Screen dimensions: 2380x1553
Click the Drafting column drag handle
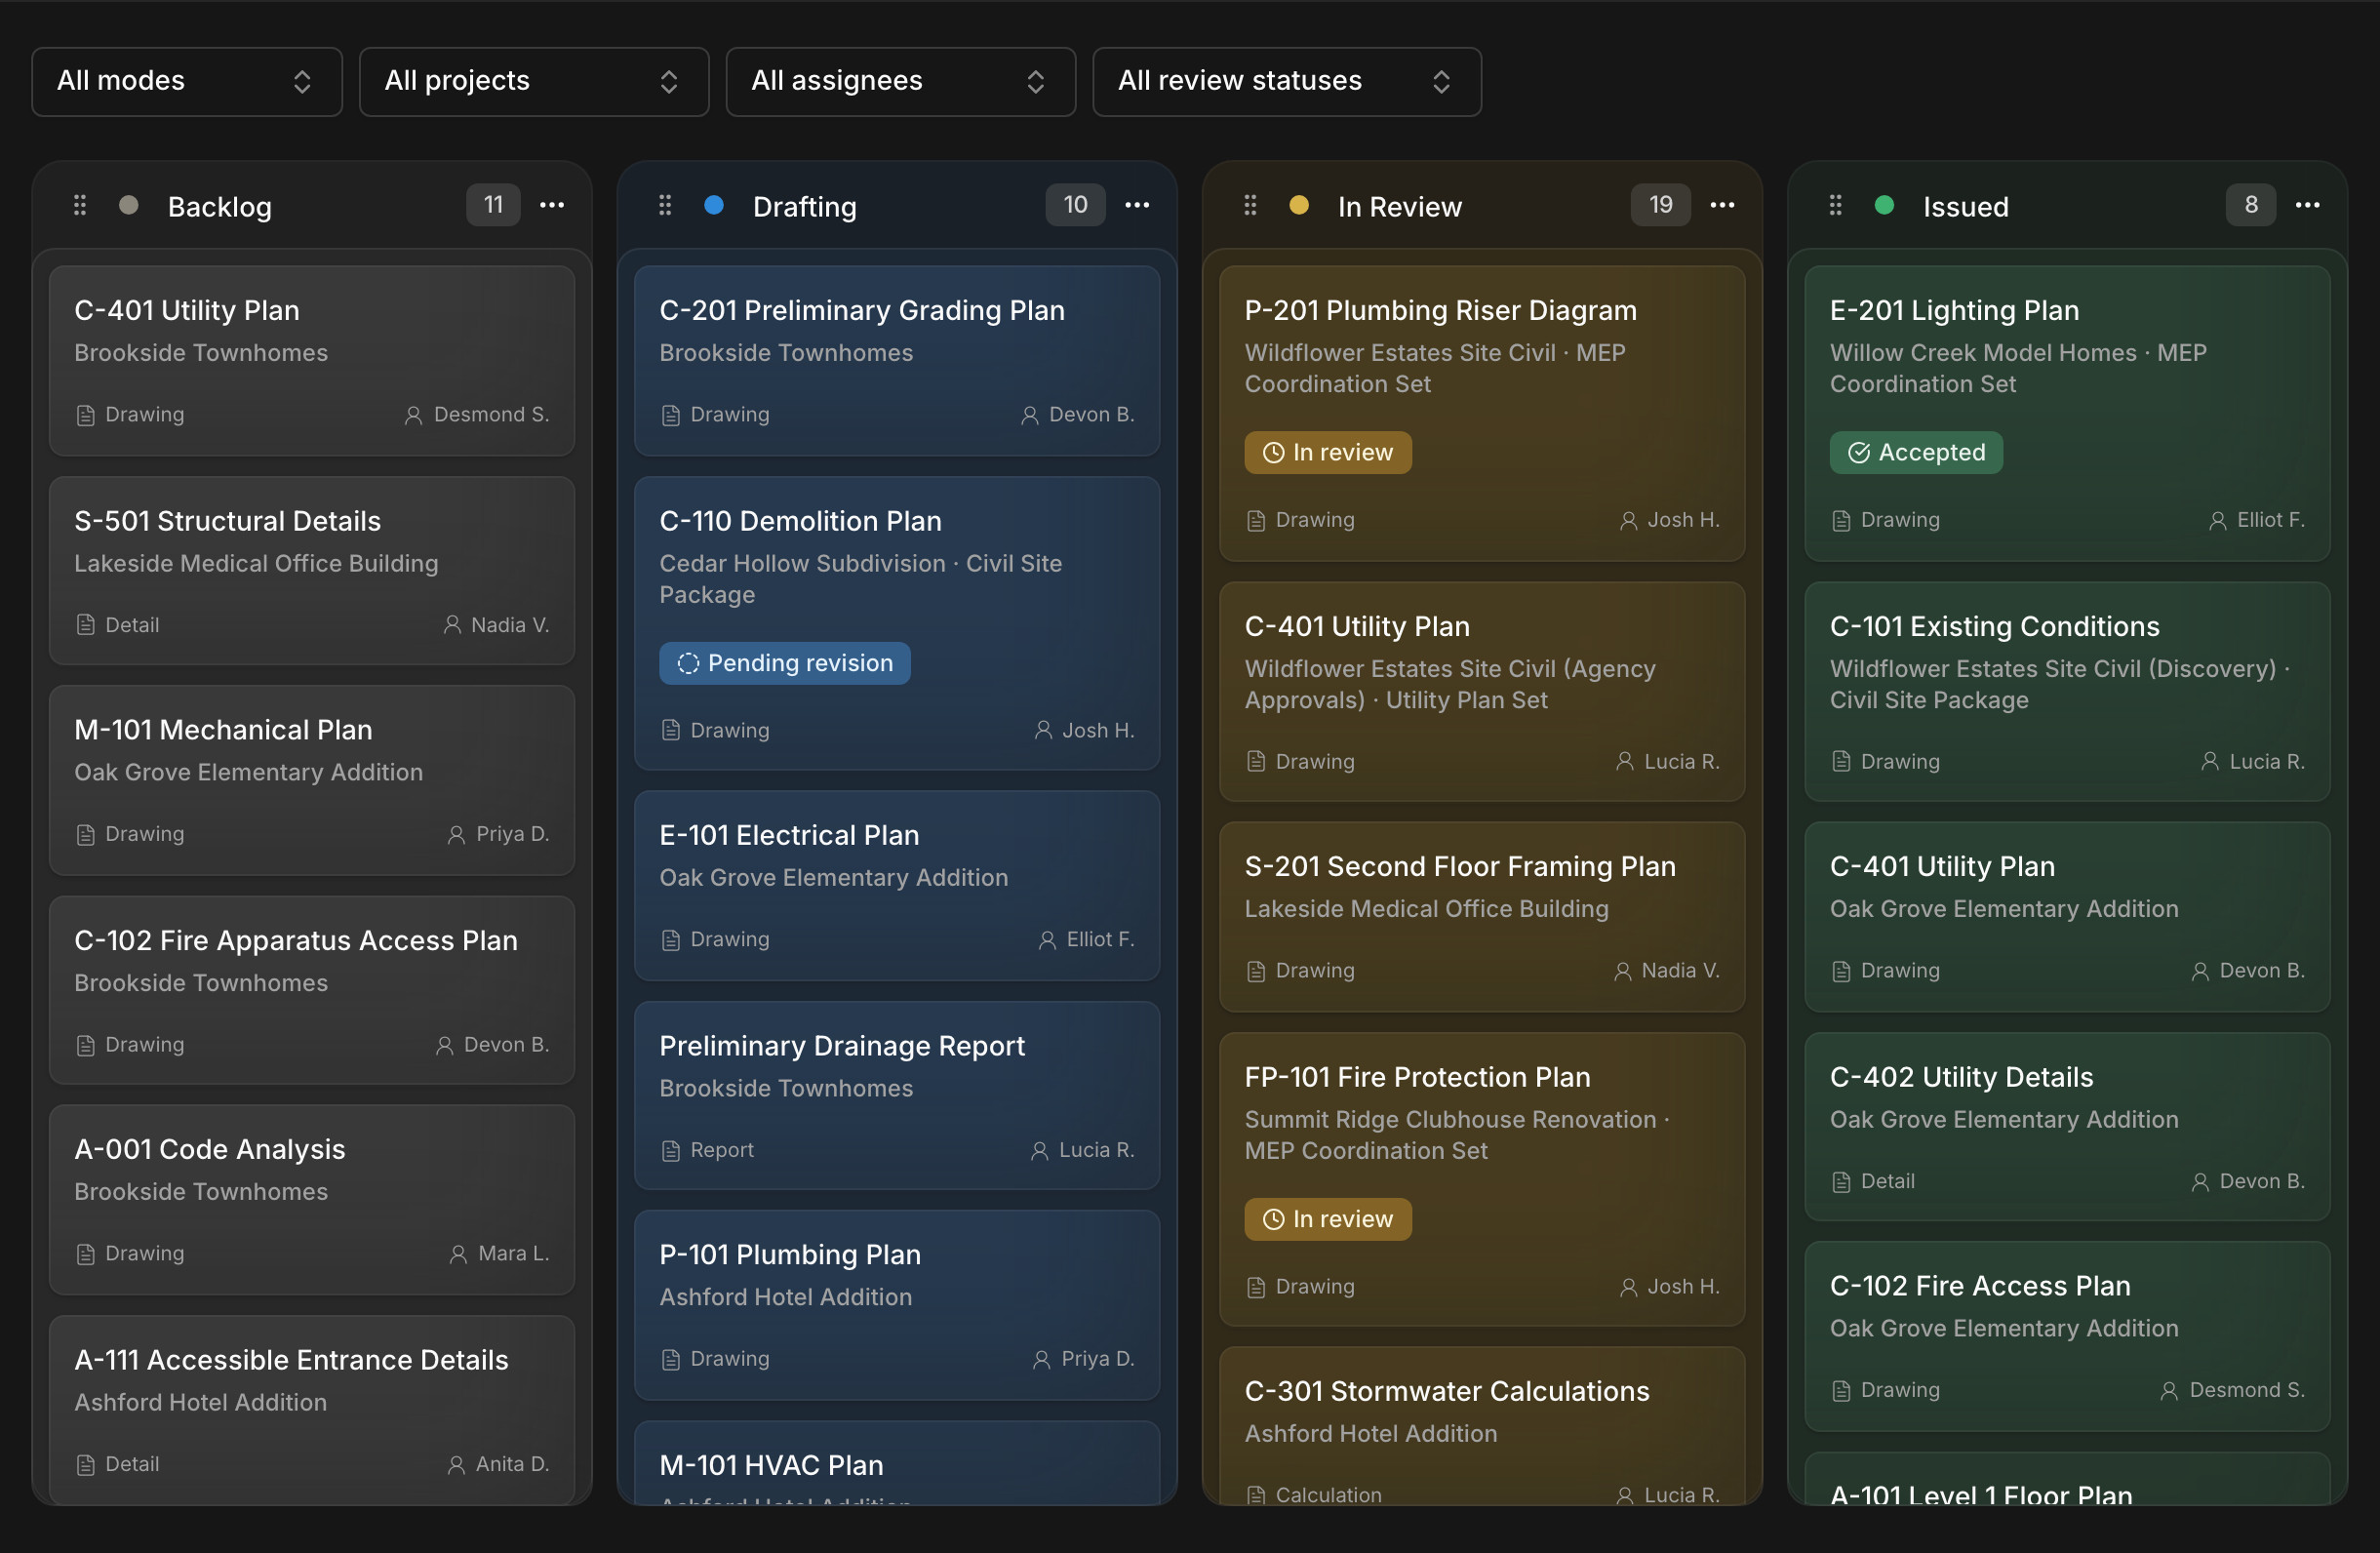(x=665, y=205)
